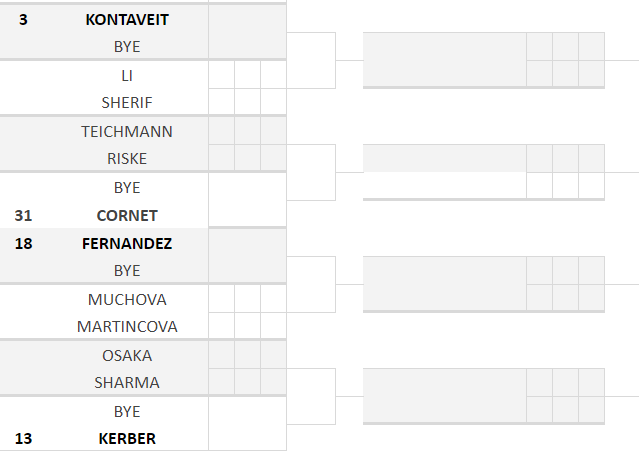Select seed number 31 beside CORNET
The width and height of the screenshot is (639, 451).
pos(23,215)
